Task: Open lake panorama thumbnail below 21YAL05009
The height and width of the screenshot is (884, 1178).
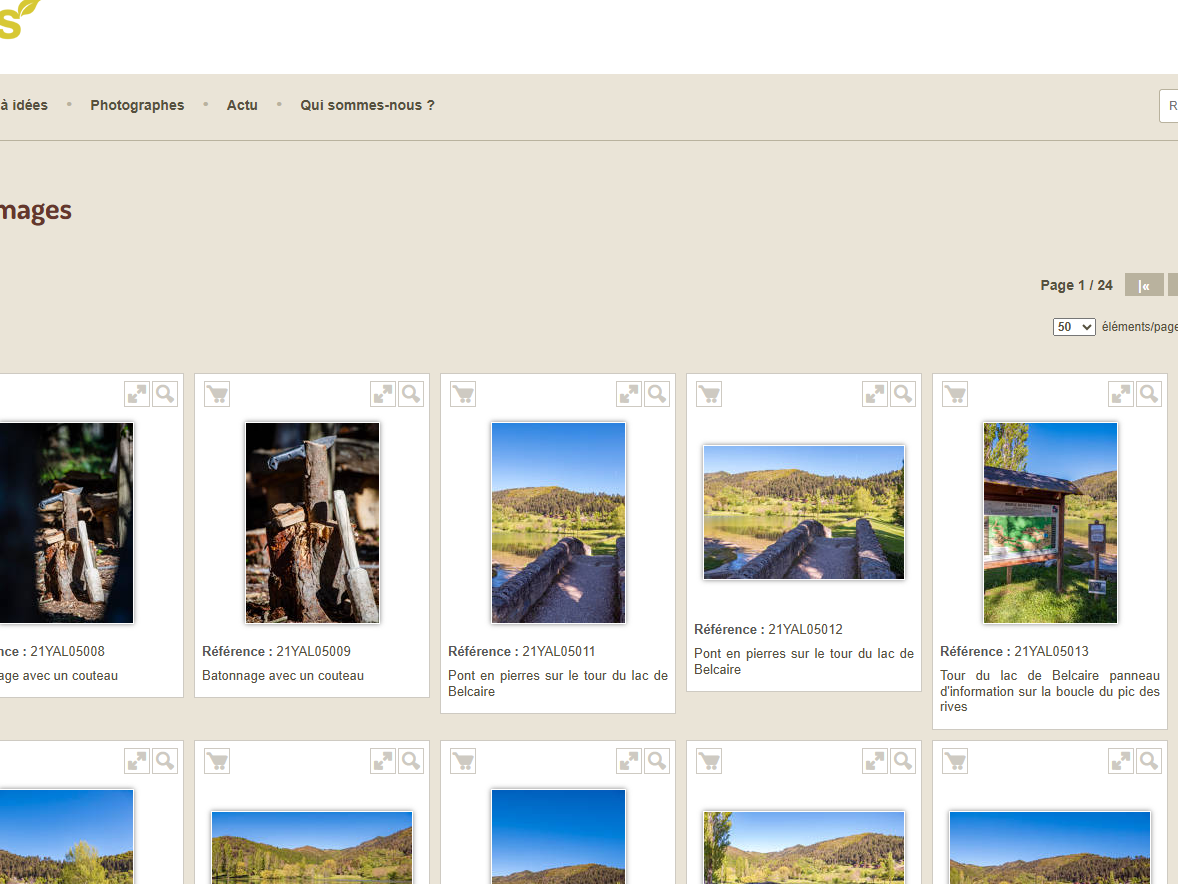Action: 312,847
